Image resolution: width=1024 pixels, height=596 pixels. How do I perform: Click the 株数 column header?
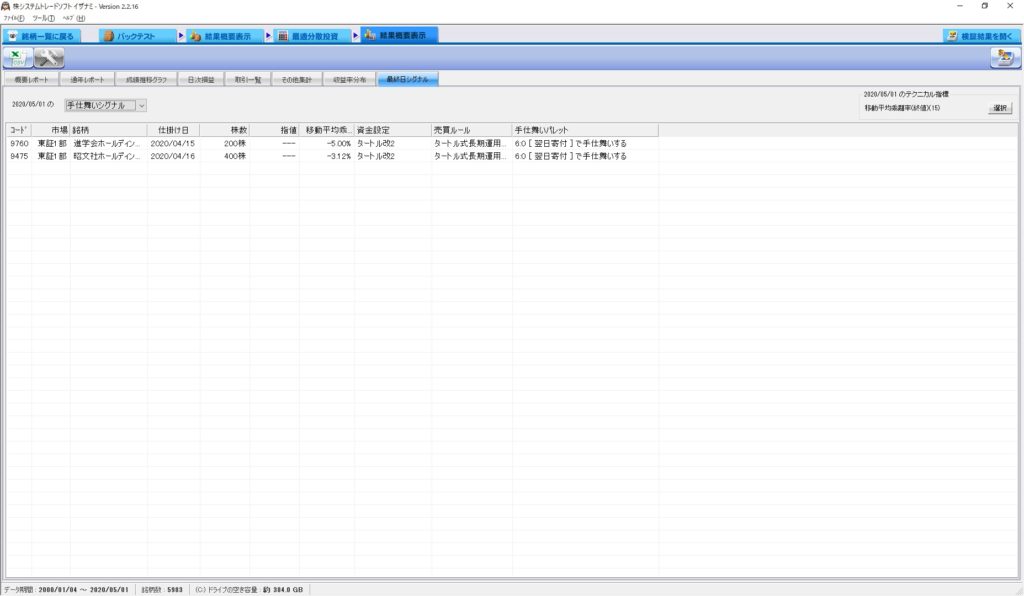(225, 130)
